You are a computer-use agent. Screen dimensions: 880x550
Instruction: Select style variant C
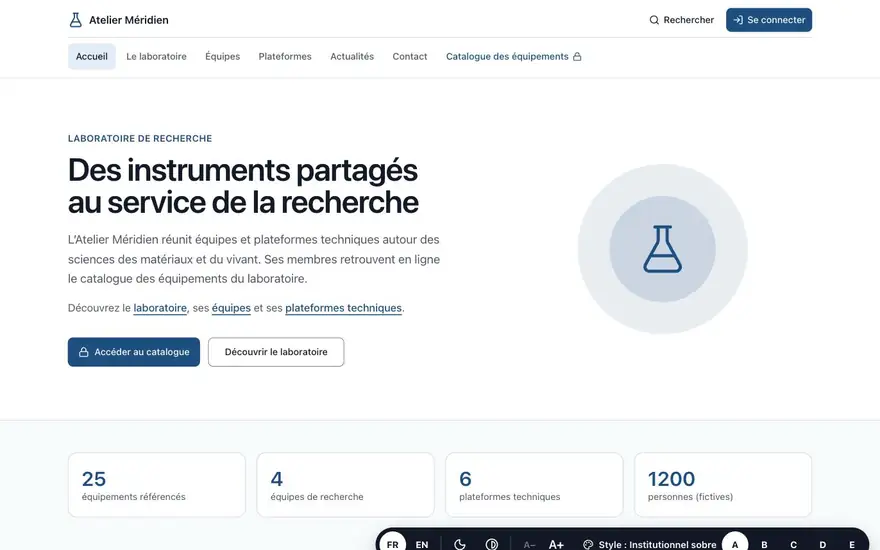click(793, 544)
